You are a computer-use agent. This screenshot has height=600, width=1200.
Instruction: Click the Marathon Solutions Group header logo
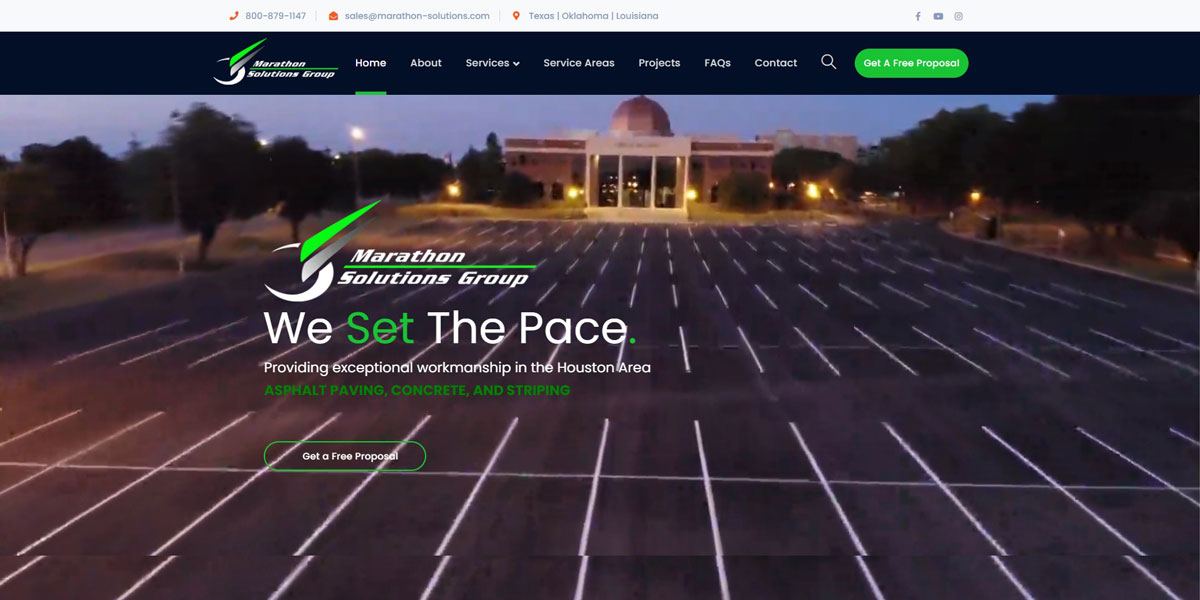(x=276, y=62)
